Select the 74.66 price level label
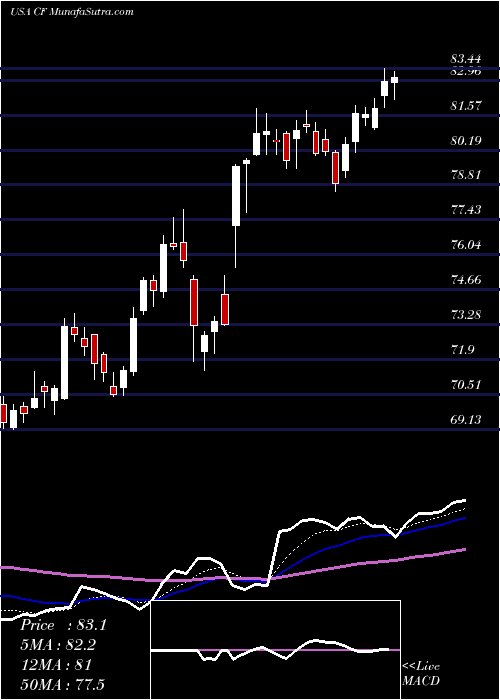500x700 pixels. (467, 279)
